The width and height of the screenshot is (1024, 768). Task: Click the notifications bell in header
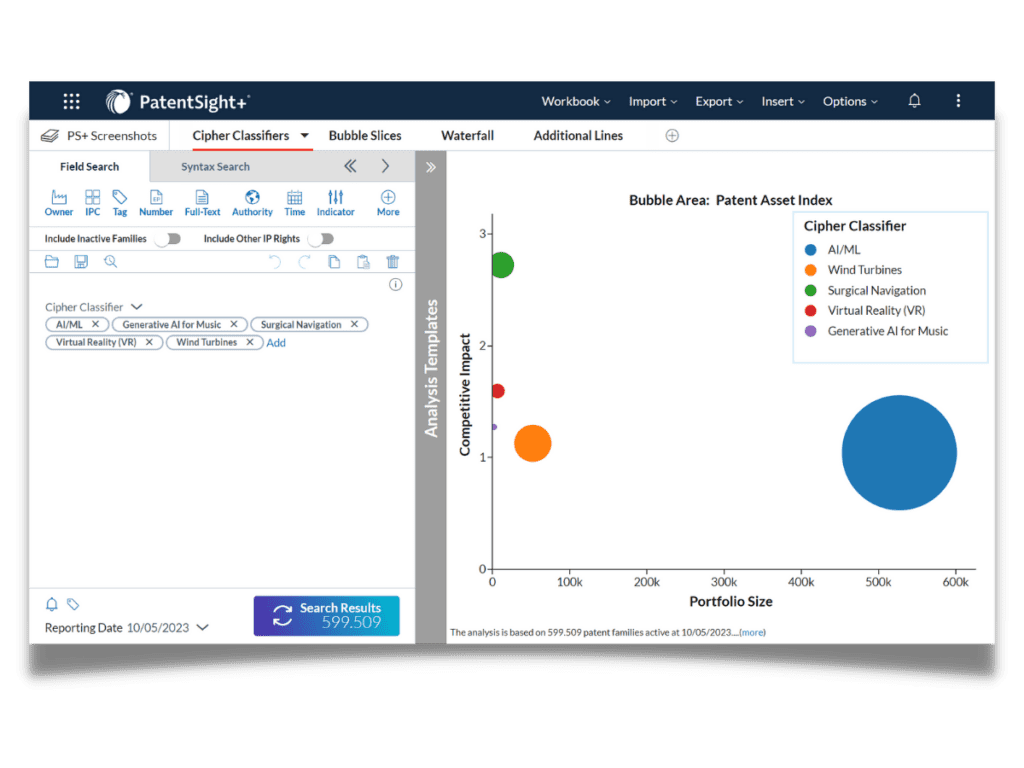(914, 101)
